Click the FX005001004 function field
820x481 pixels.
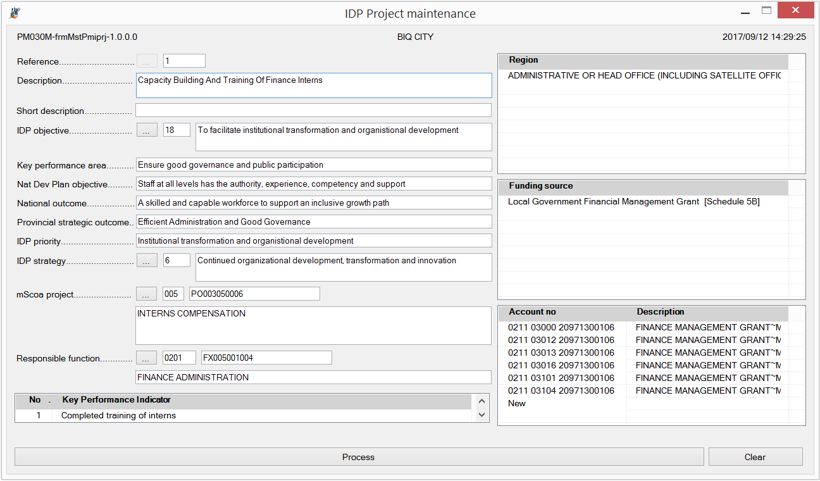266,358
